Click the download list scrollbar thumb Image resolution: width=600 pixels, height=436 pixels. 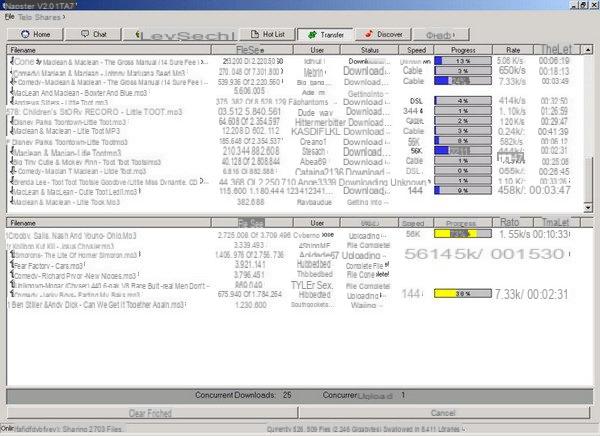coord(588,178)
